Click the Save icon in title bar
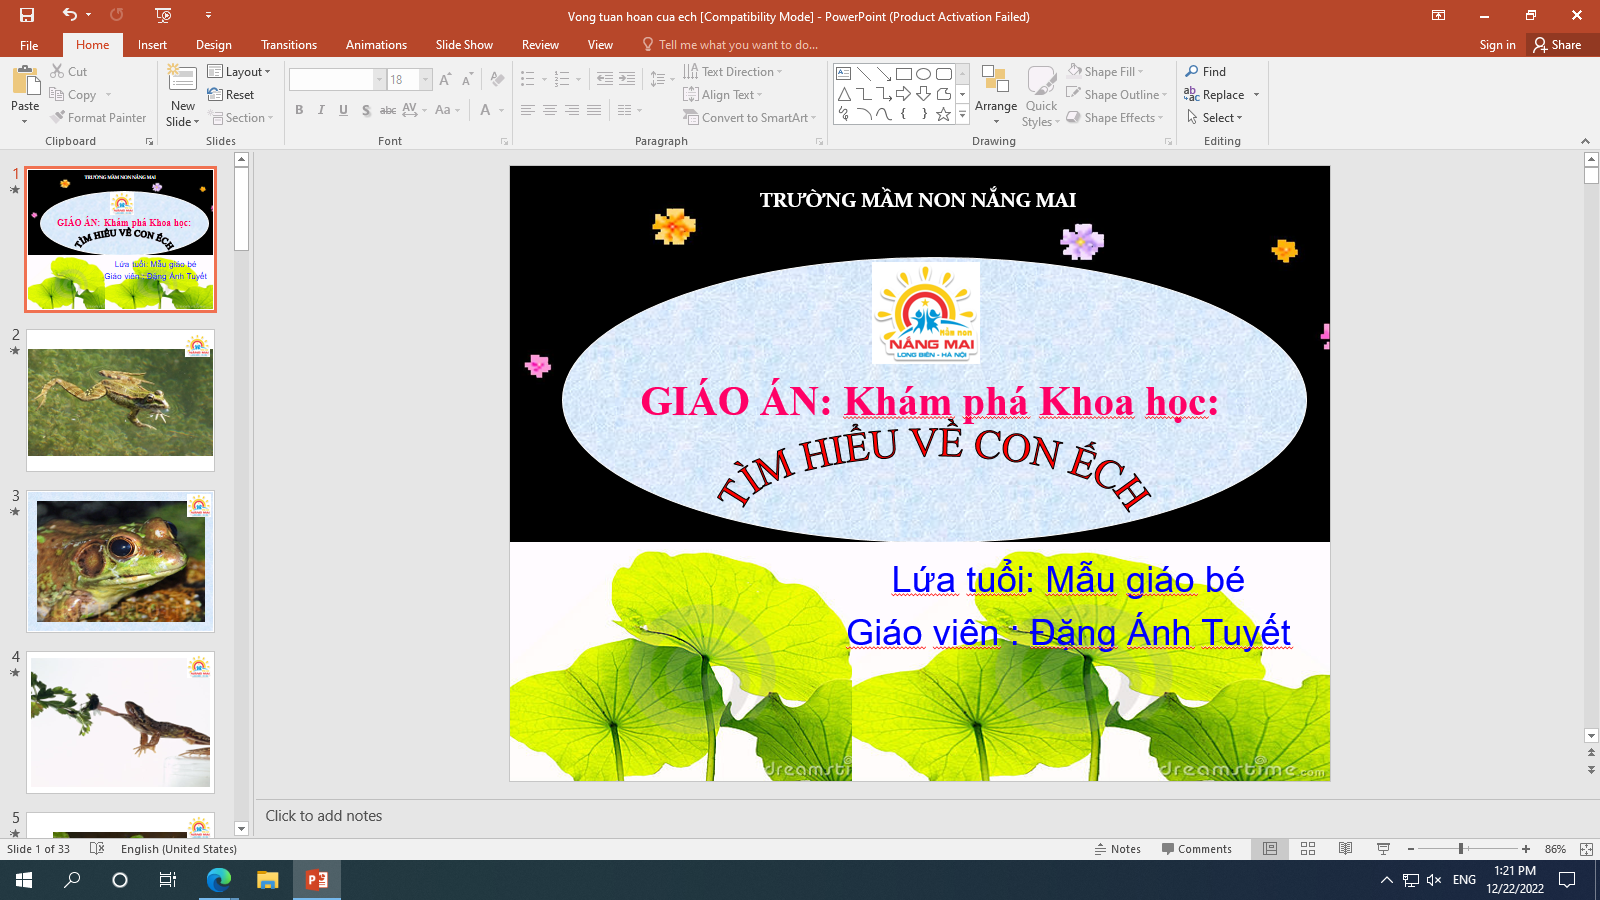 pyautogui.click(x=27, y=15)
